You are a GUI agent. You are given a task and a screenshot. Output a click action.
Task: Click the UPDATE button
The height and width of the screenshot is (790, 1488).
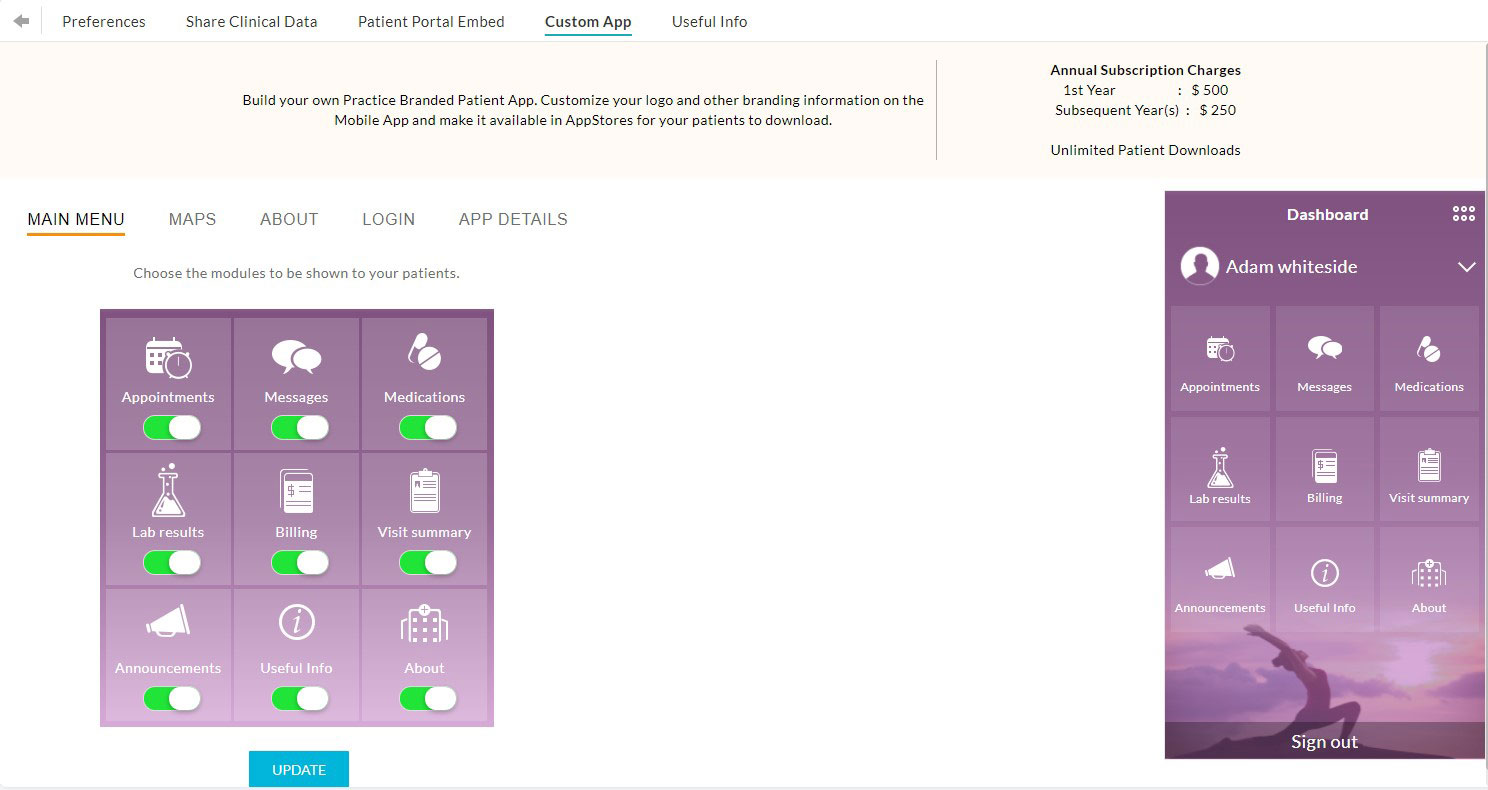(298, 769)
